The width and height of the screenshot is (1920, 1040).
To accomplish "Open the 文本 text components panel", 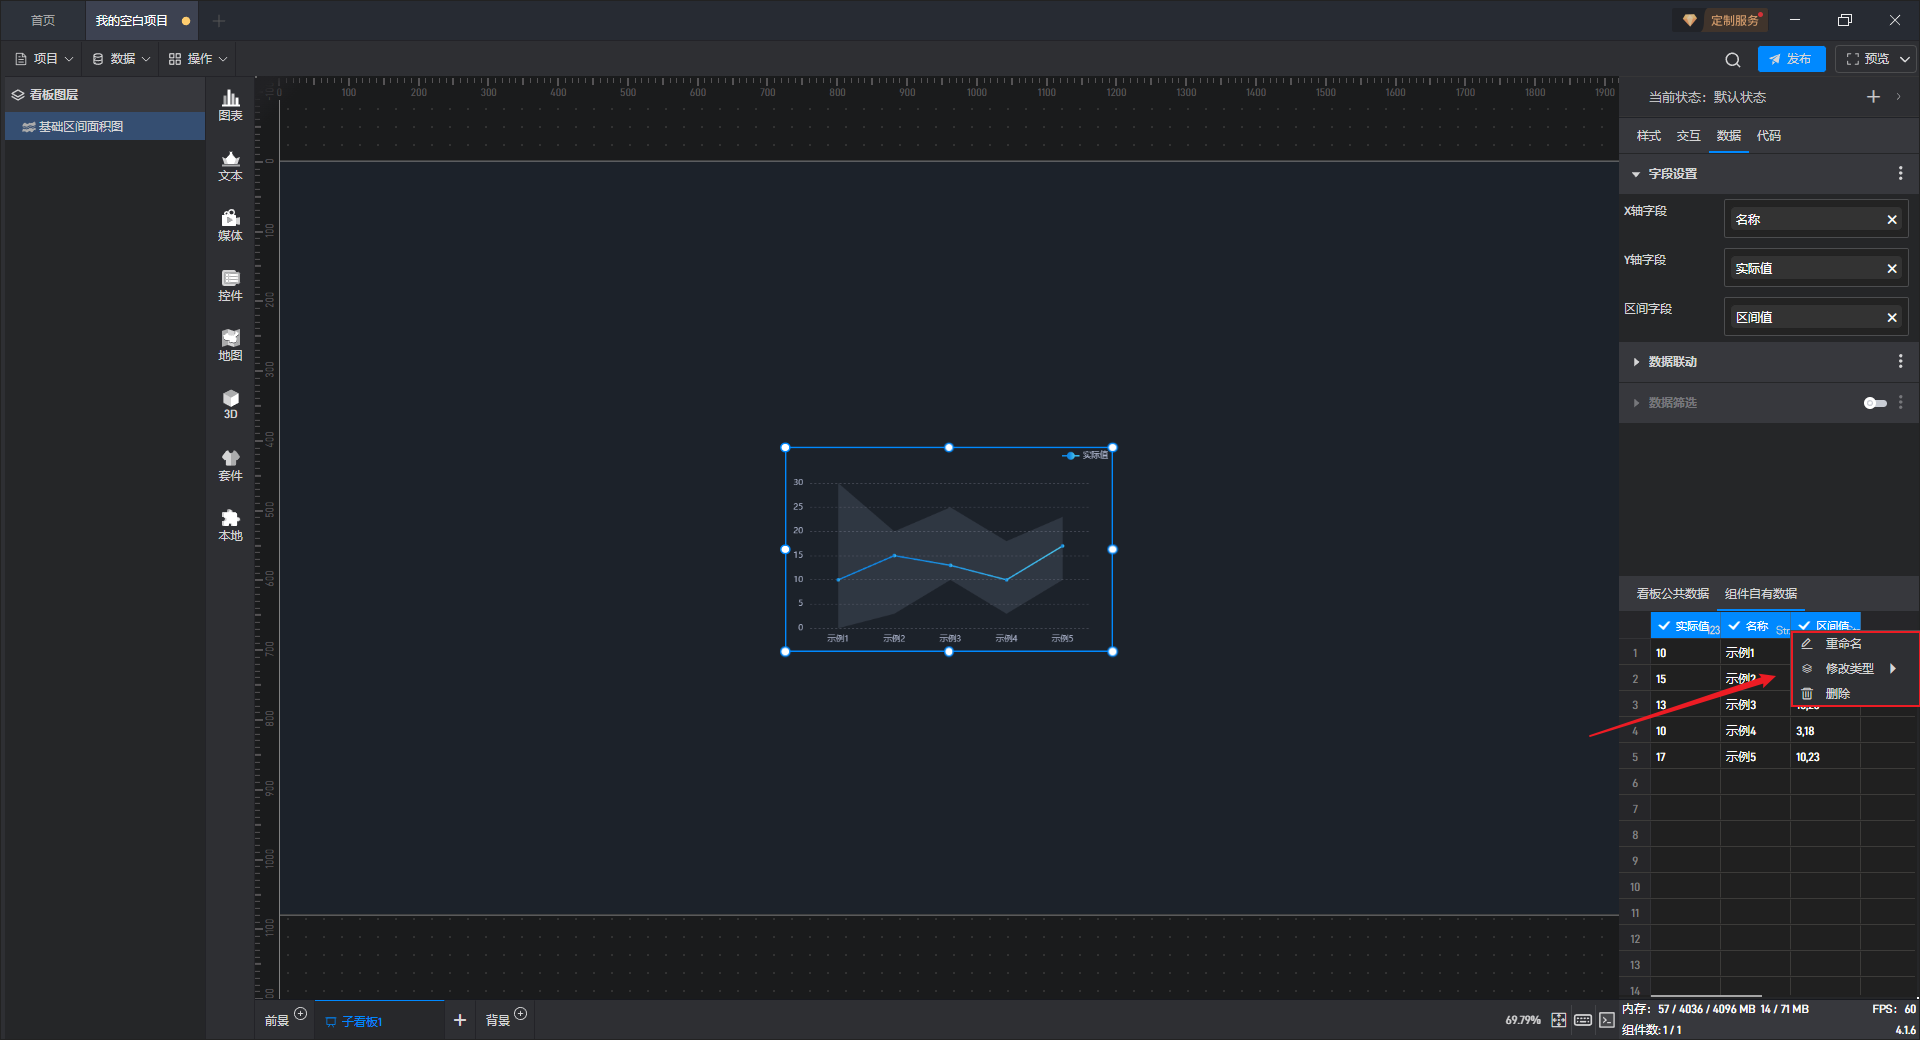I will [230, 165].
